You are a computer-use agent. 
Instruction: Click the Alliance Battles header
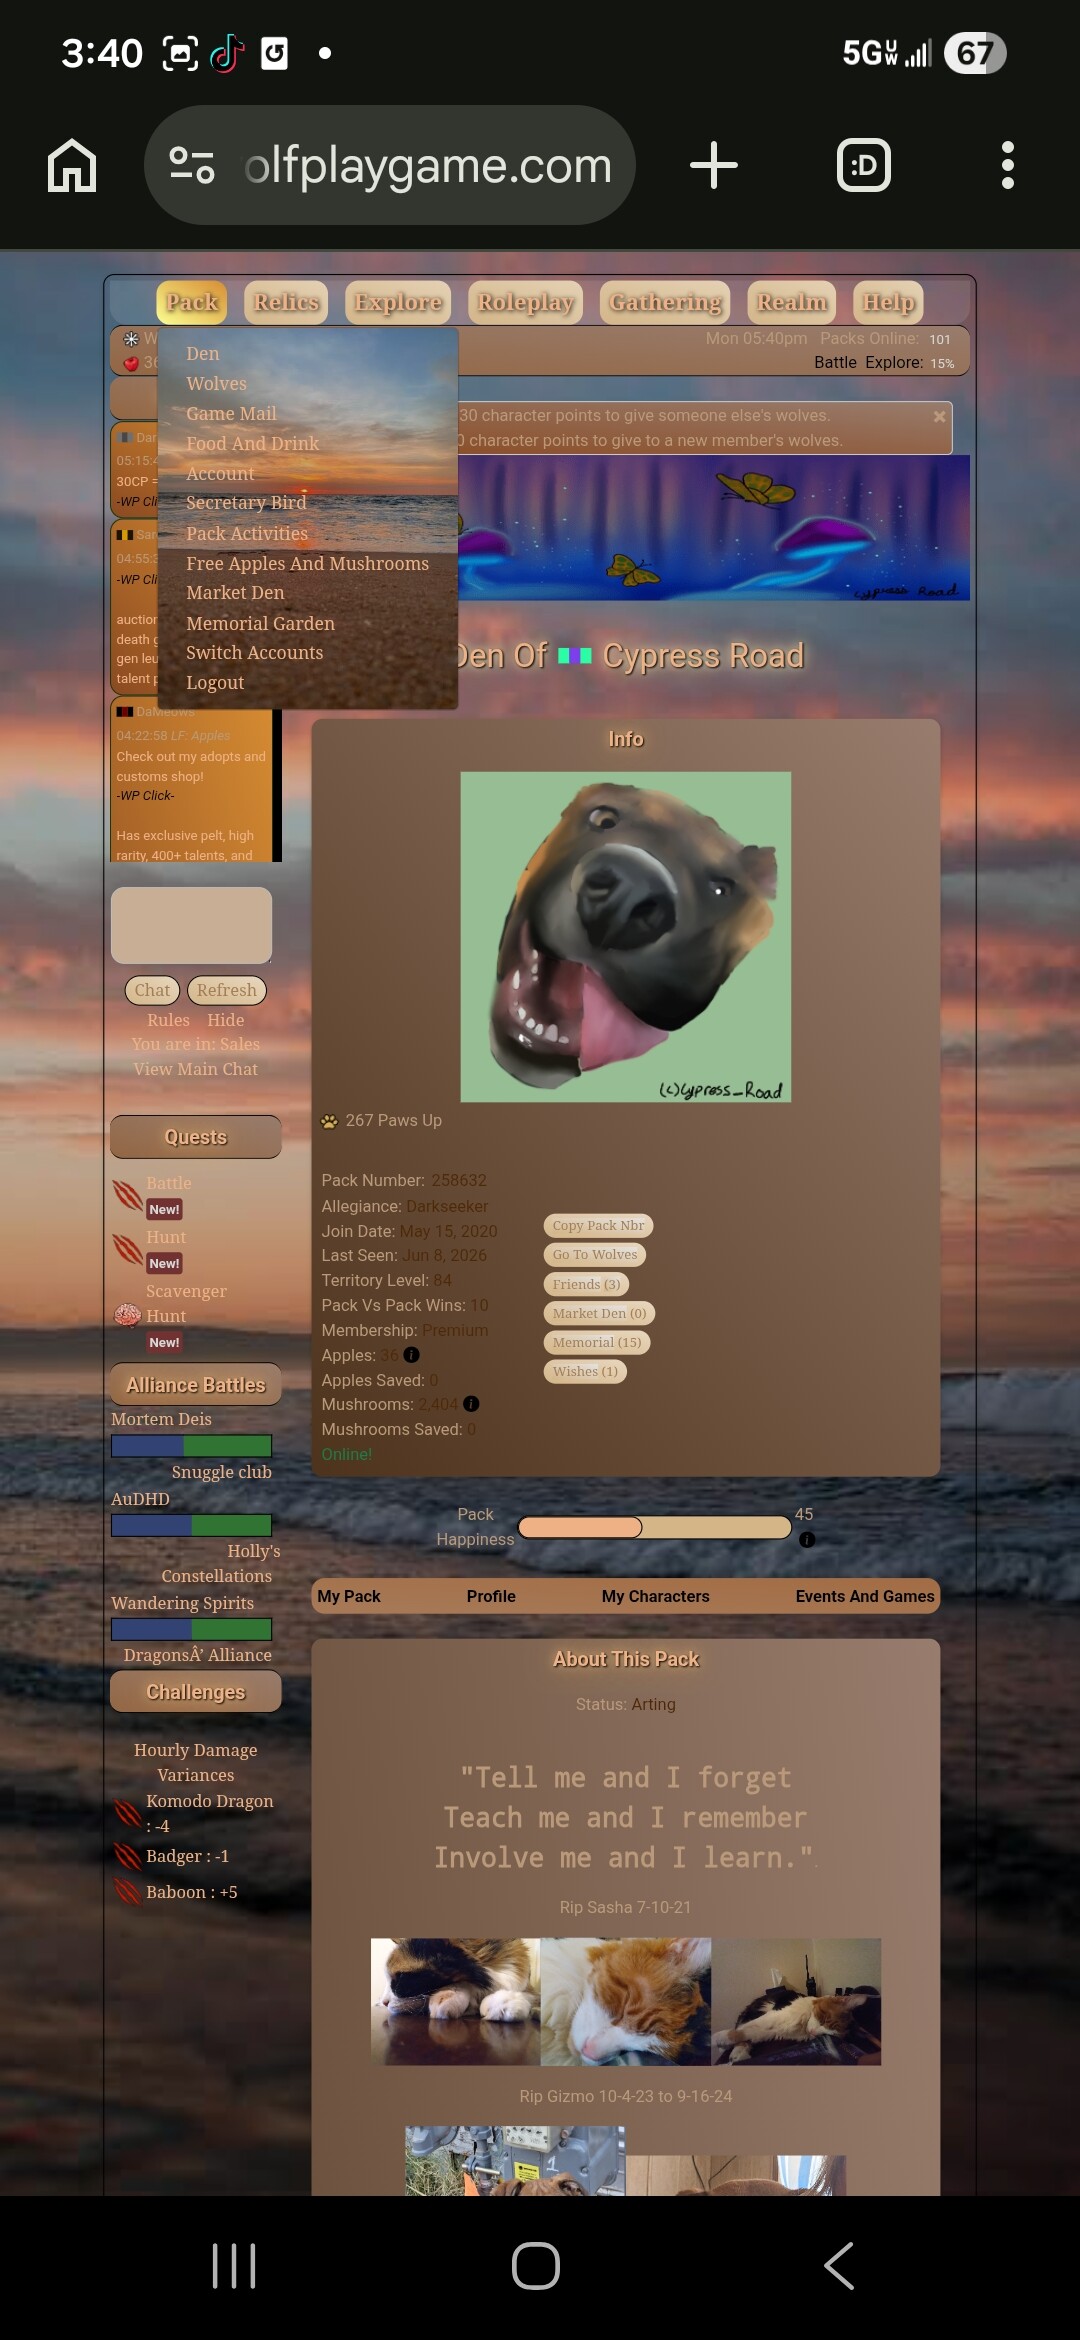[x=195, y=1385]
